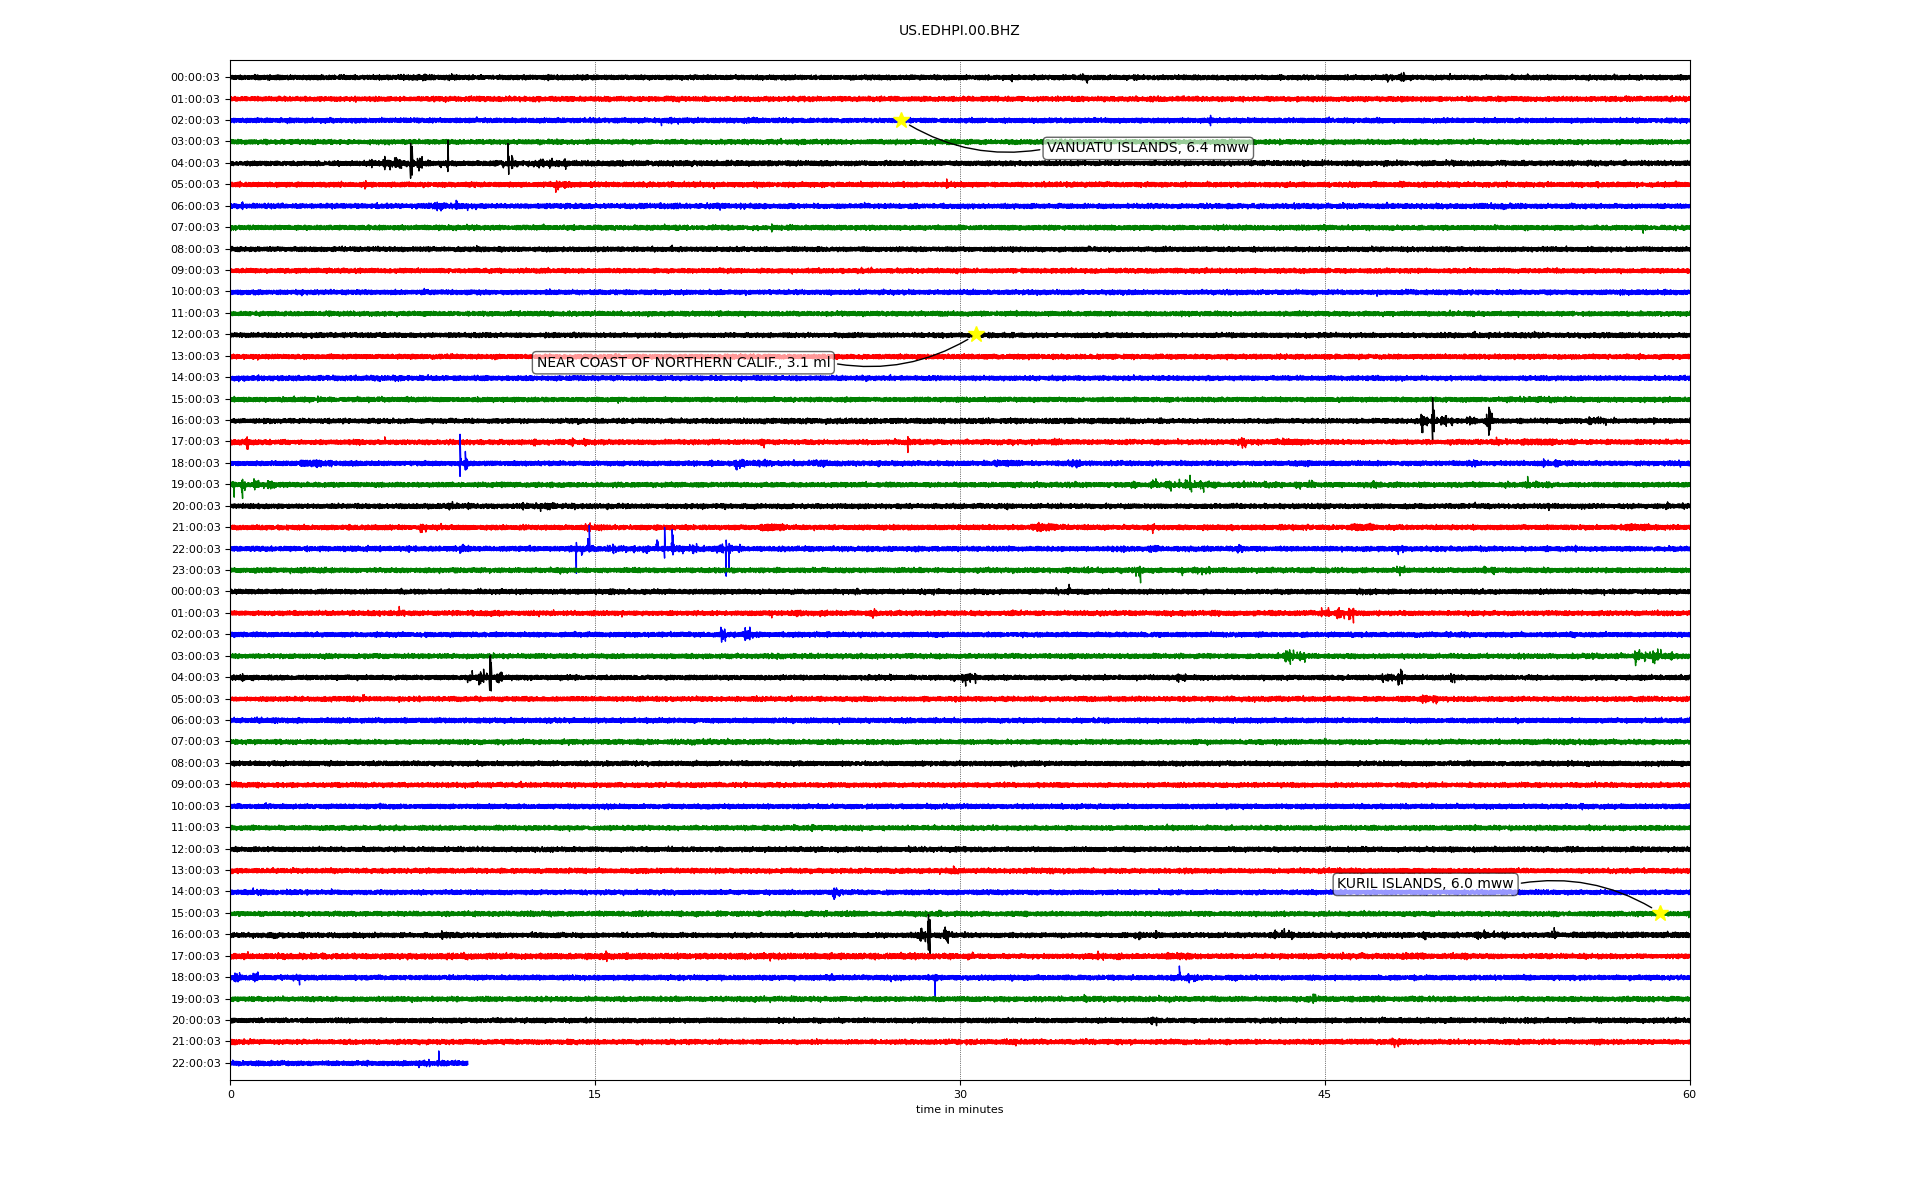Click the Kuril Islands earthquake star marker
The image size is (1920, 1200).
click(x=1660, y=913)
